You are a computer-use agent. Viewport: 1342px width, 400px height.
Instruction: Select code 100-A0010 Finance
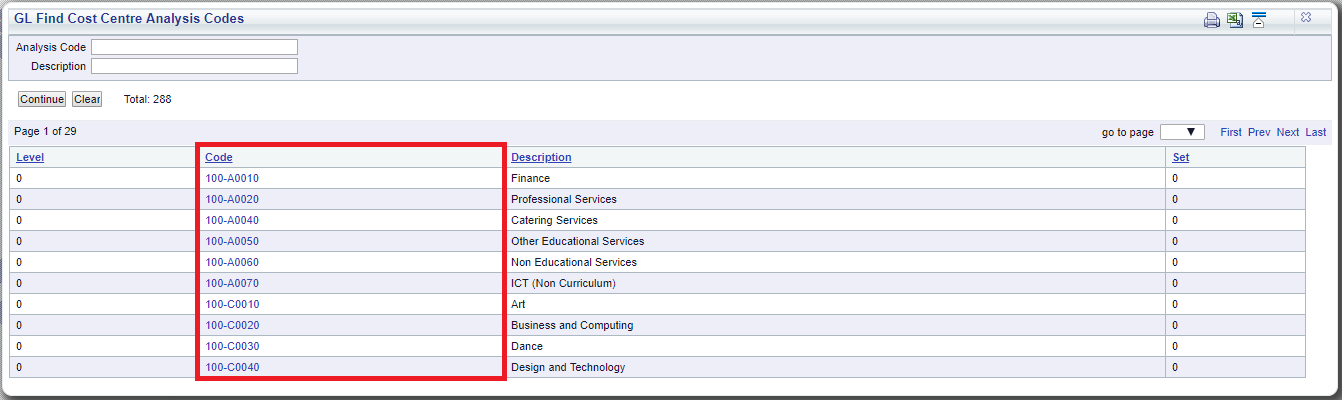[232, 178]
